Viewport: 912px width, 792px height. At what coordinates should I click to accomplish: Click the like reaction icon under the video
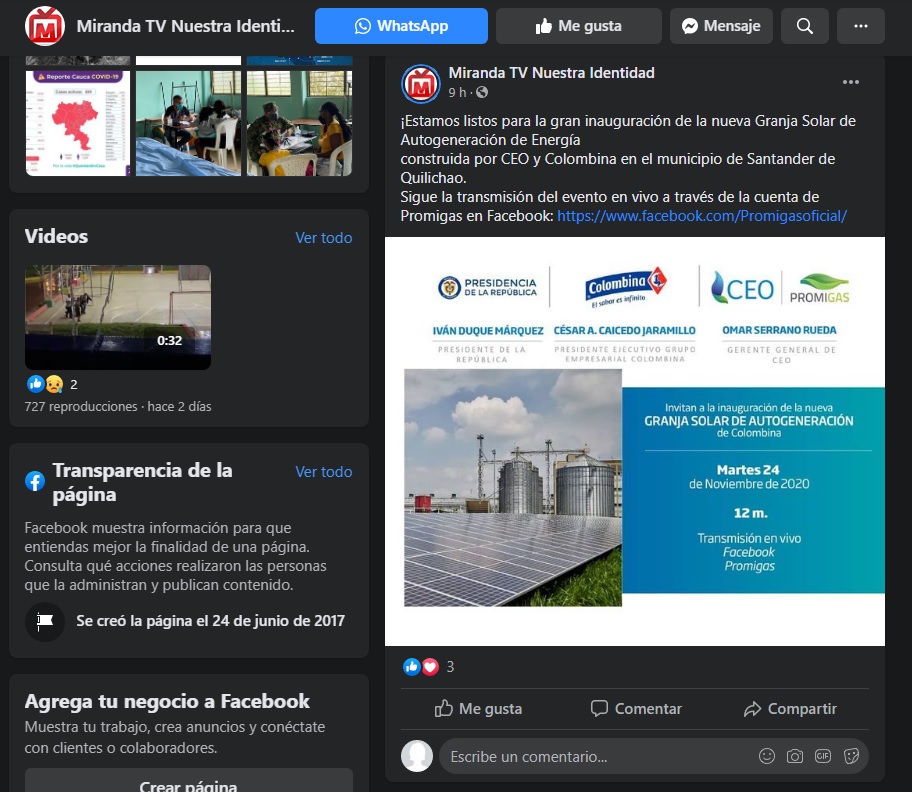click(x=35, y=384)
